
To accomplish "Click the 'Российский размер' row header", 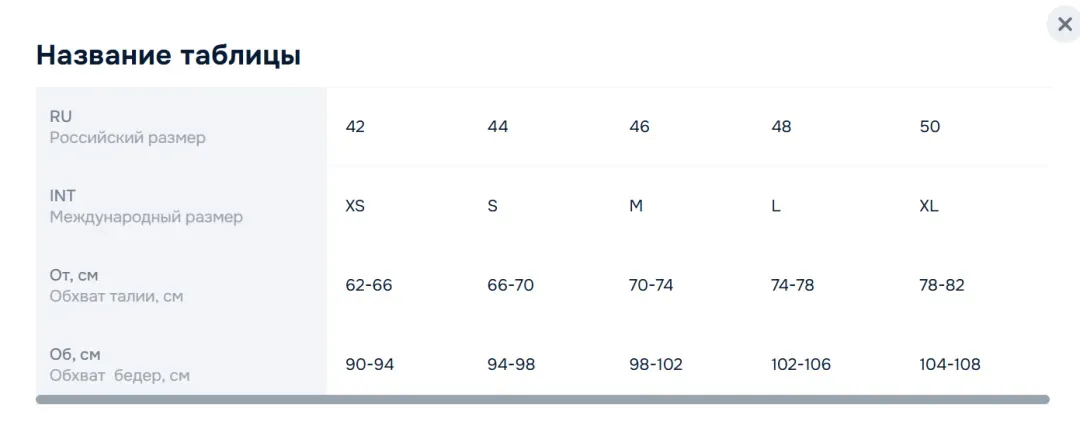I will [127, 138].
